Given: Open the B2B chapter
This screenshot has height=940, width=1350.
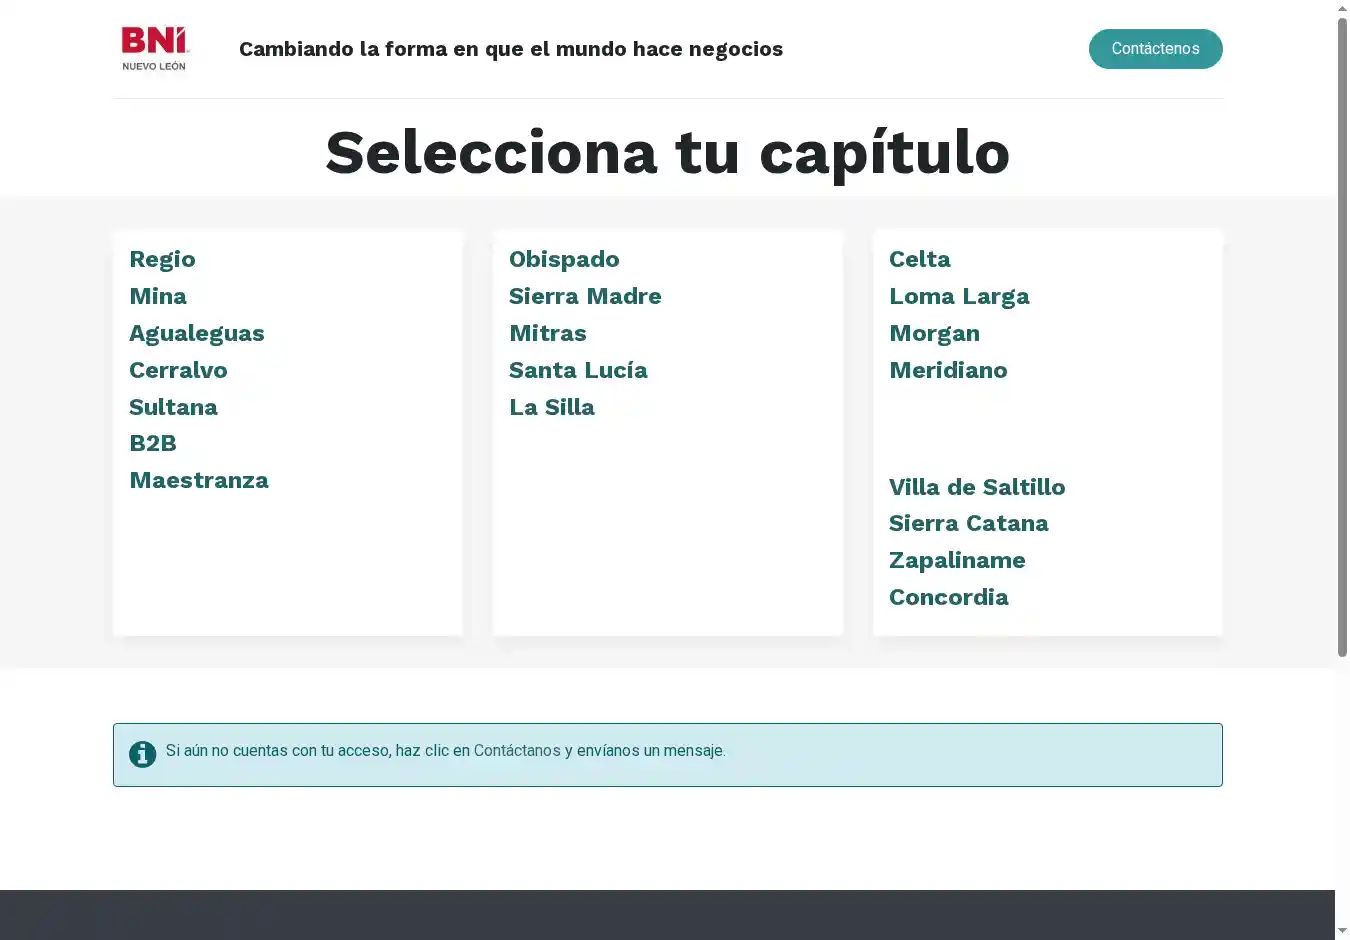Looking at the screenshot, I should pyautogui.click(x=153, y=444).
